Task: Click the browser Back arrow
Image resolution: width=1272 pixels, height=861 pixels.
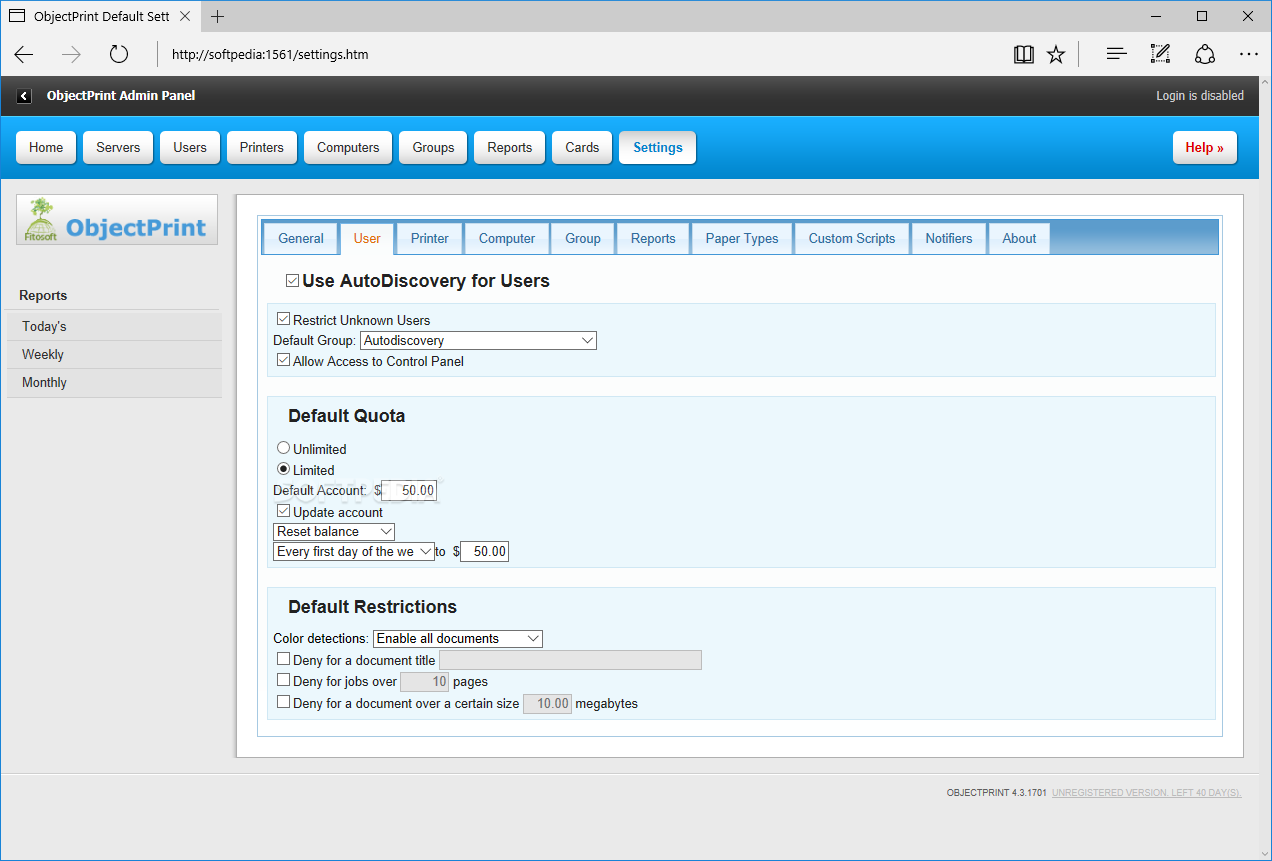Action: (x=24, y=54)
